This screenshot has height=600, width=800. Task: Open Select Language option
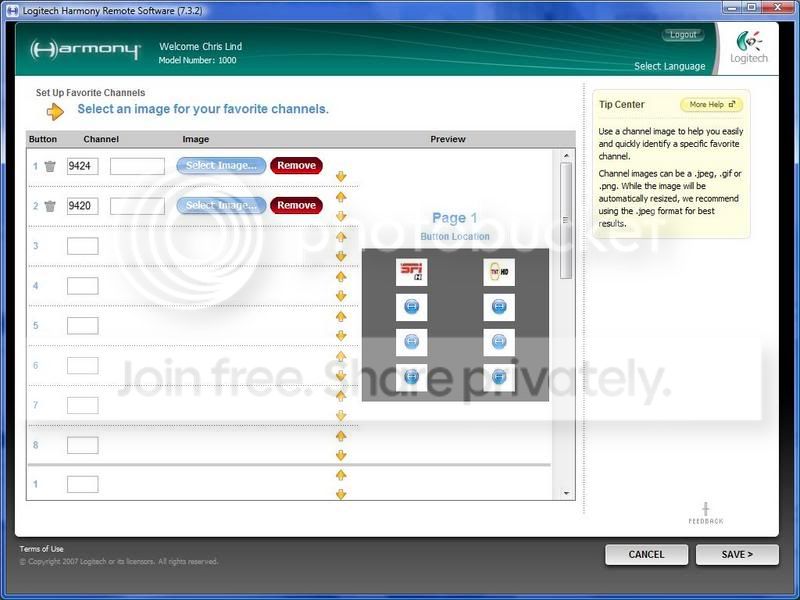tap(669, 66)
